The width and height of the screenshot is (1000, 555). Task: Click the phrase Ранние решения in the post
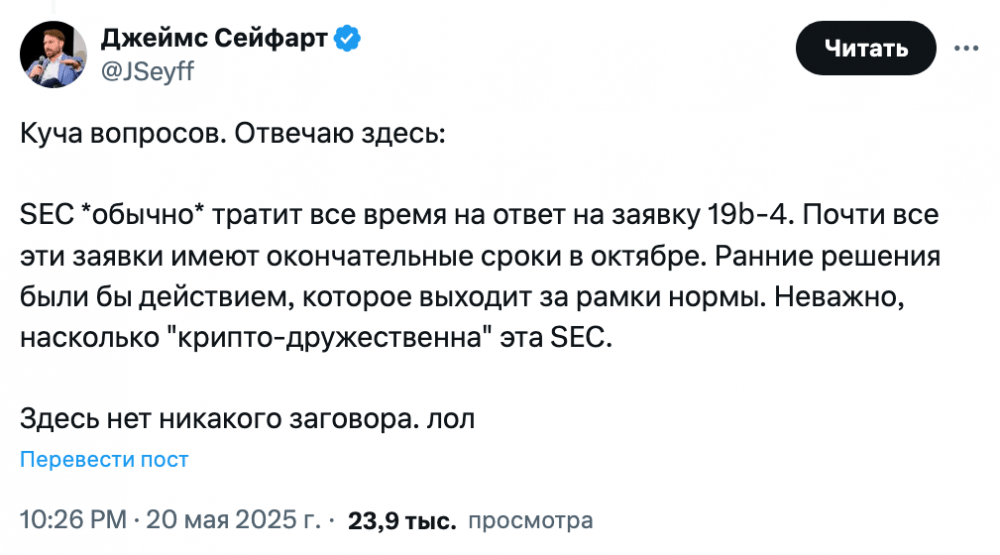click(828, 256)
